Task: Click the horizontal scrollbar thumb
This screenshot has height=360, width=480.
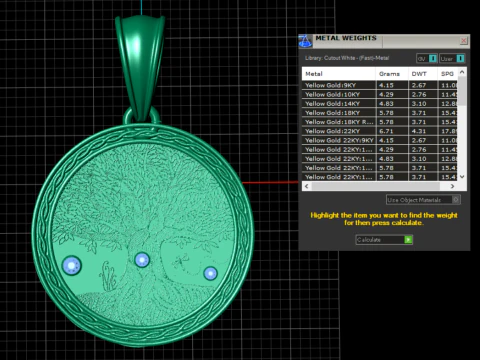Action: (x=375, y=186)
